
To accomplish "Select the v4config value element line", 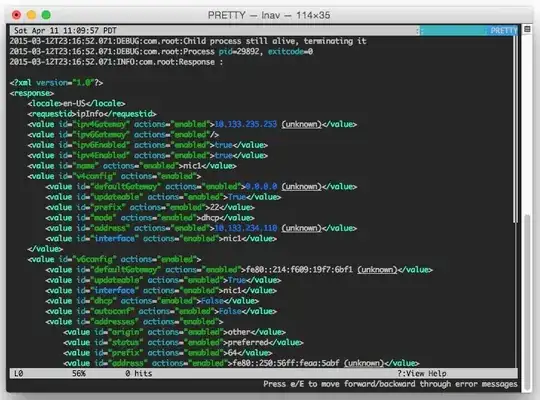I will 114,176.
